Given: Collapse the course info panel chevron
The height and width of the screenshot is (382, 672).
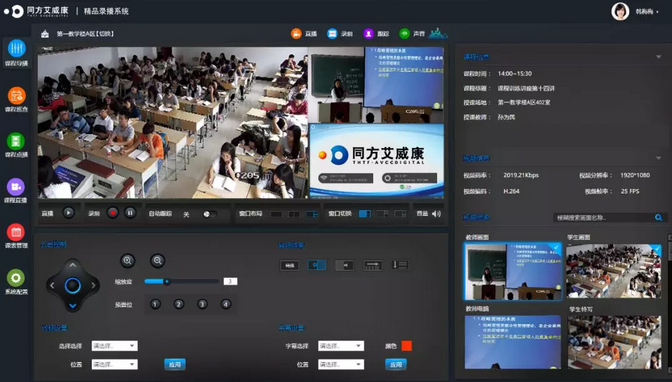Looking at the screenshot, I should point(659,57).
